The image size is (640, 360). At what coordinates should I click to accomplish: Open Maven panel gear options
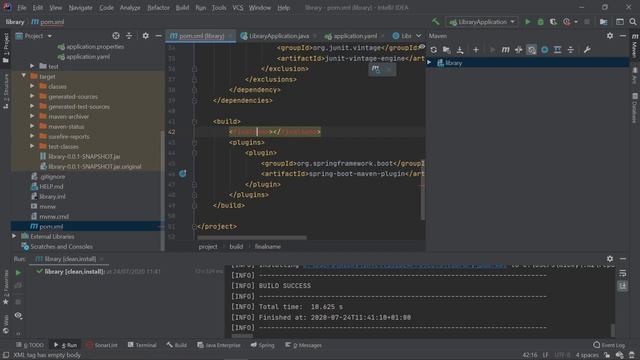pyautogui.click(x=609, y=36)
